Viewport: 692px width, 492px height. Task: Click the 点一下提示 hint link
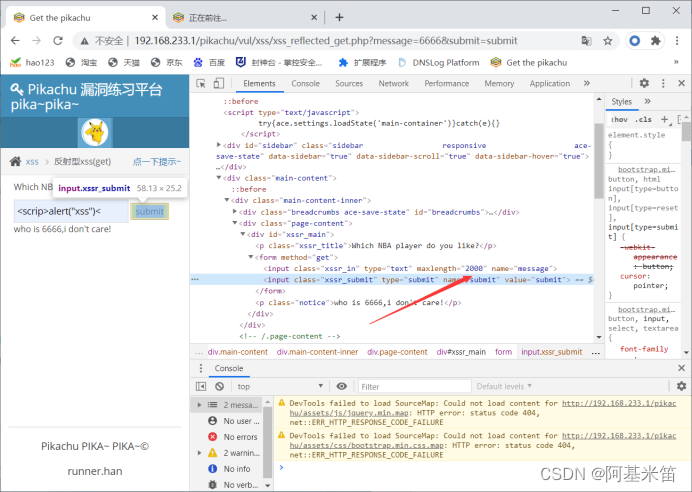tap(157, 161)
